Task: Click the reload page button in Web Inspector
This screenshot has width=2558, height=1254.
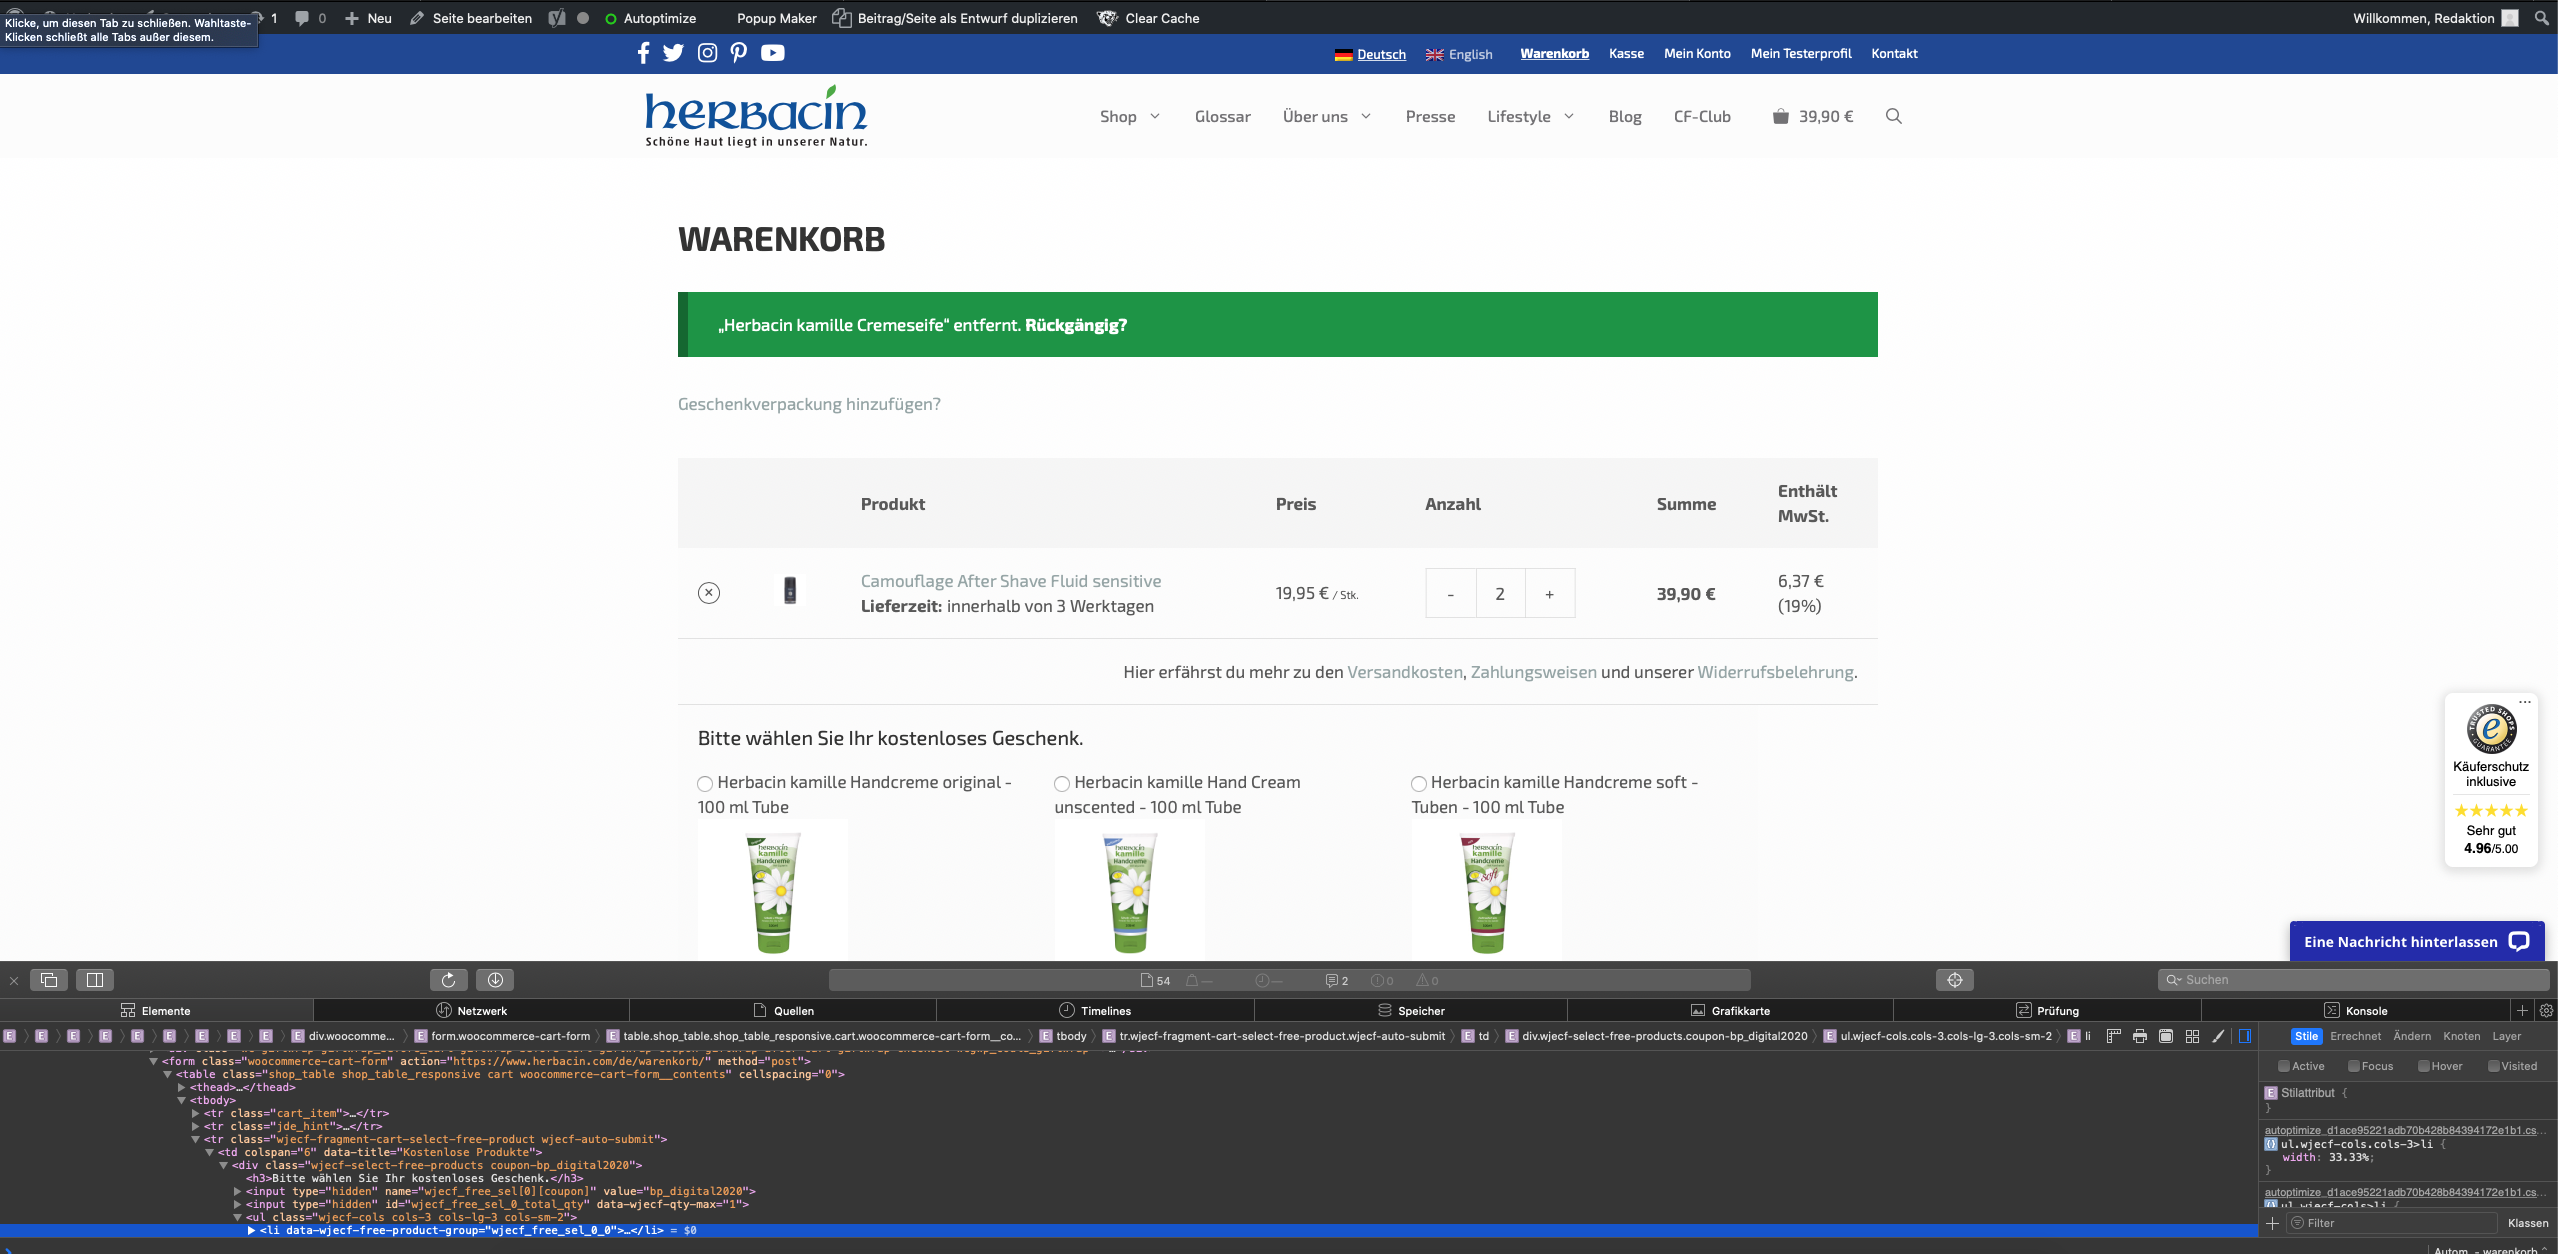Action: [448, 980]
